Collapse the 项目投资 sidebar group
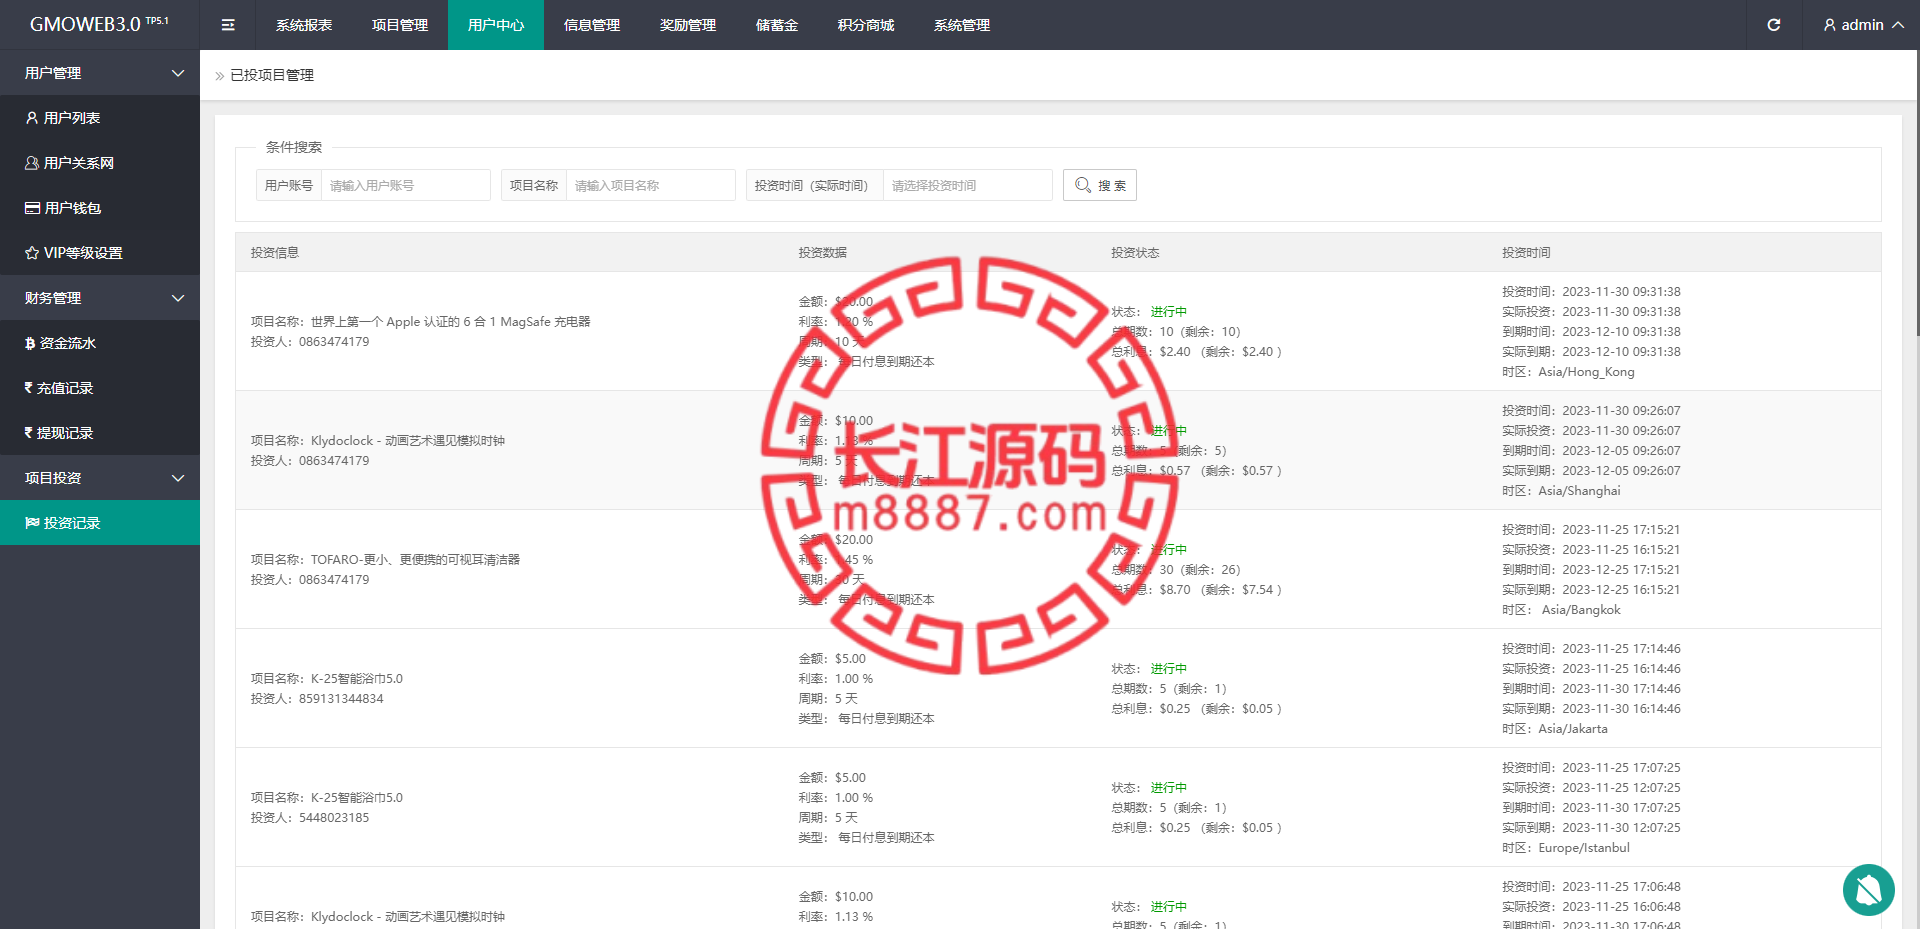 (x=100, y=478)
